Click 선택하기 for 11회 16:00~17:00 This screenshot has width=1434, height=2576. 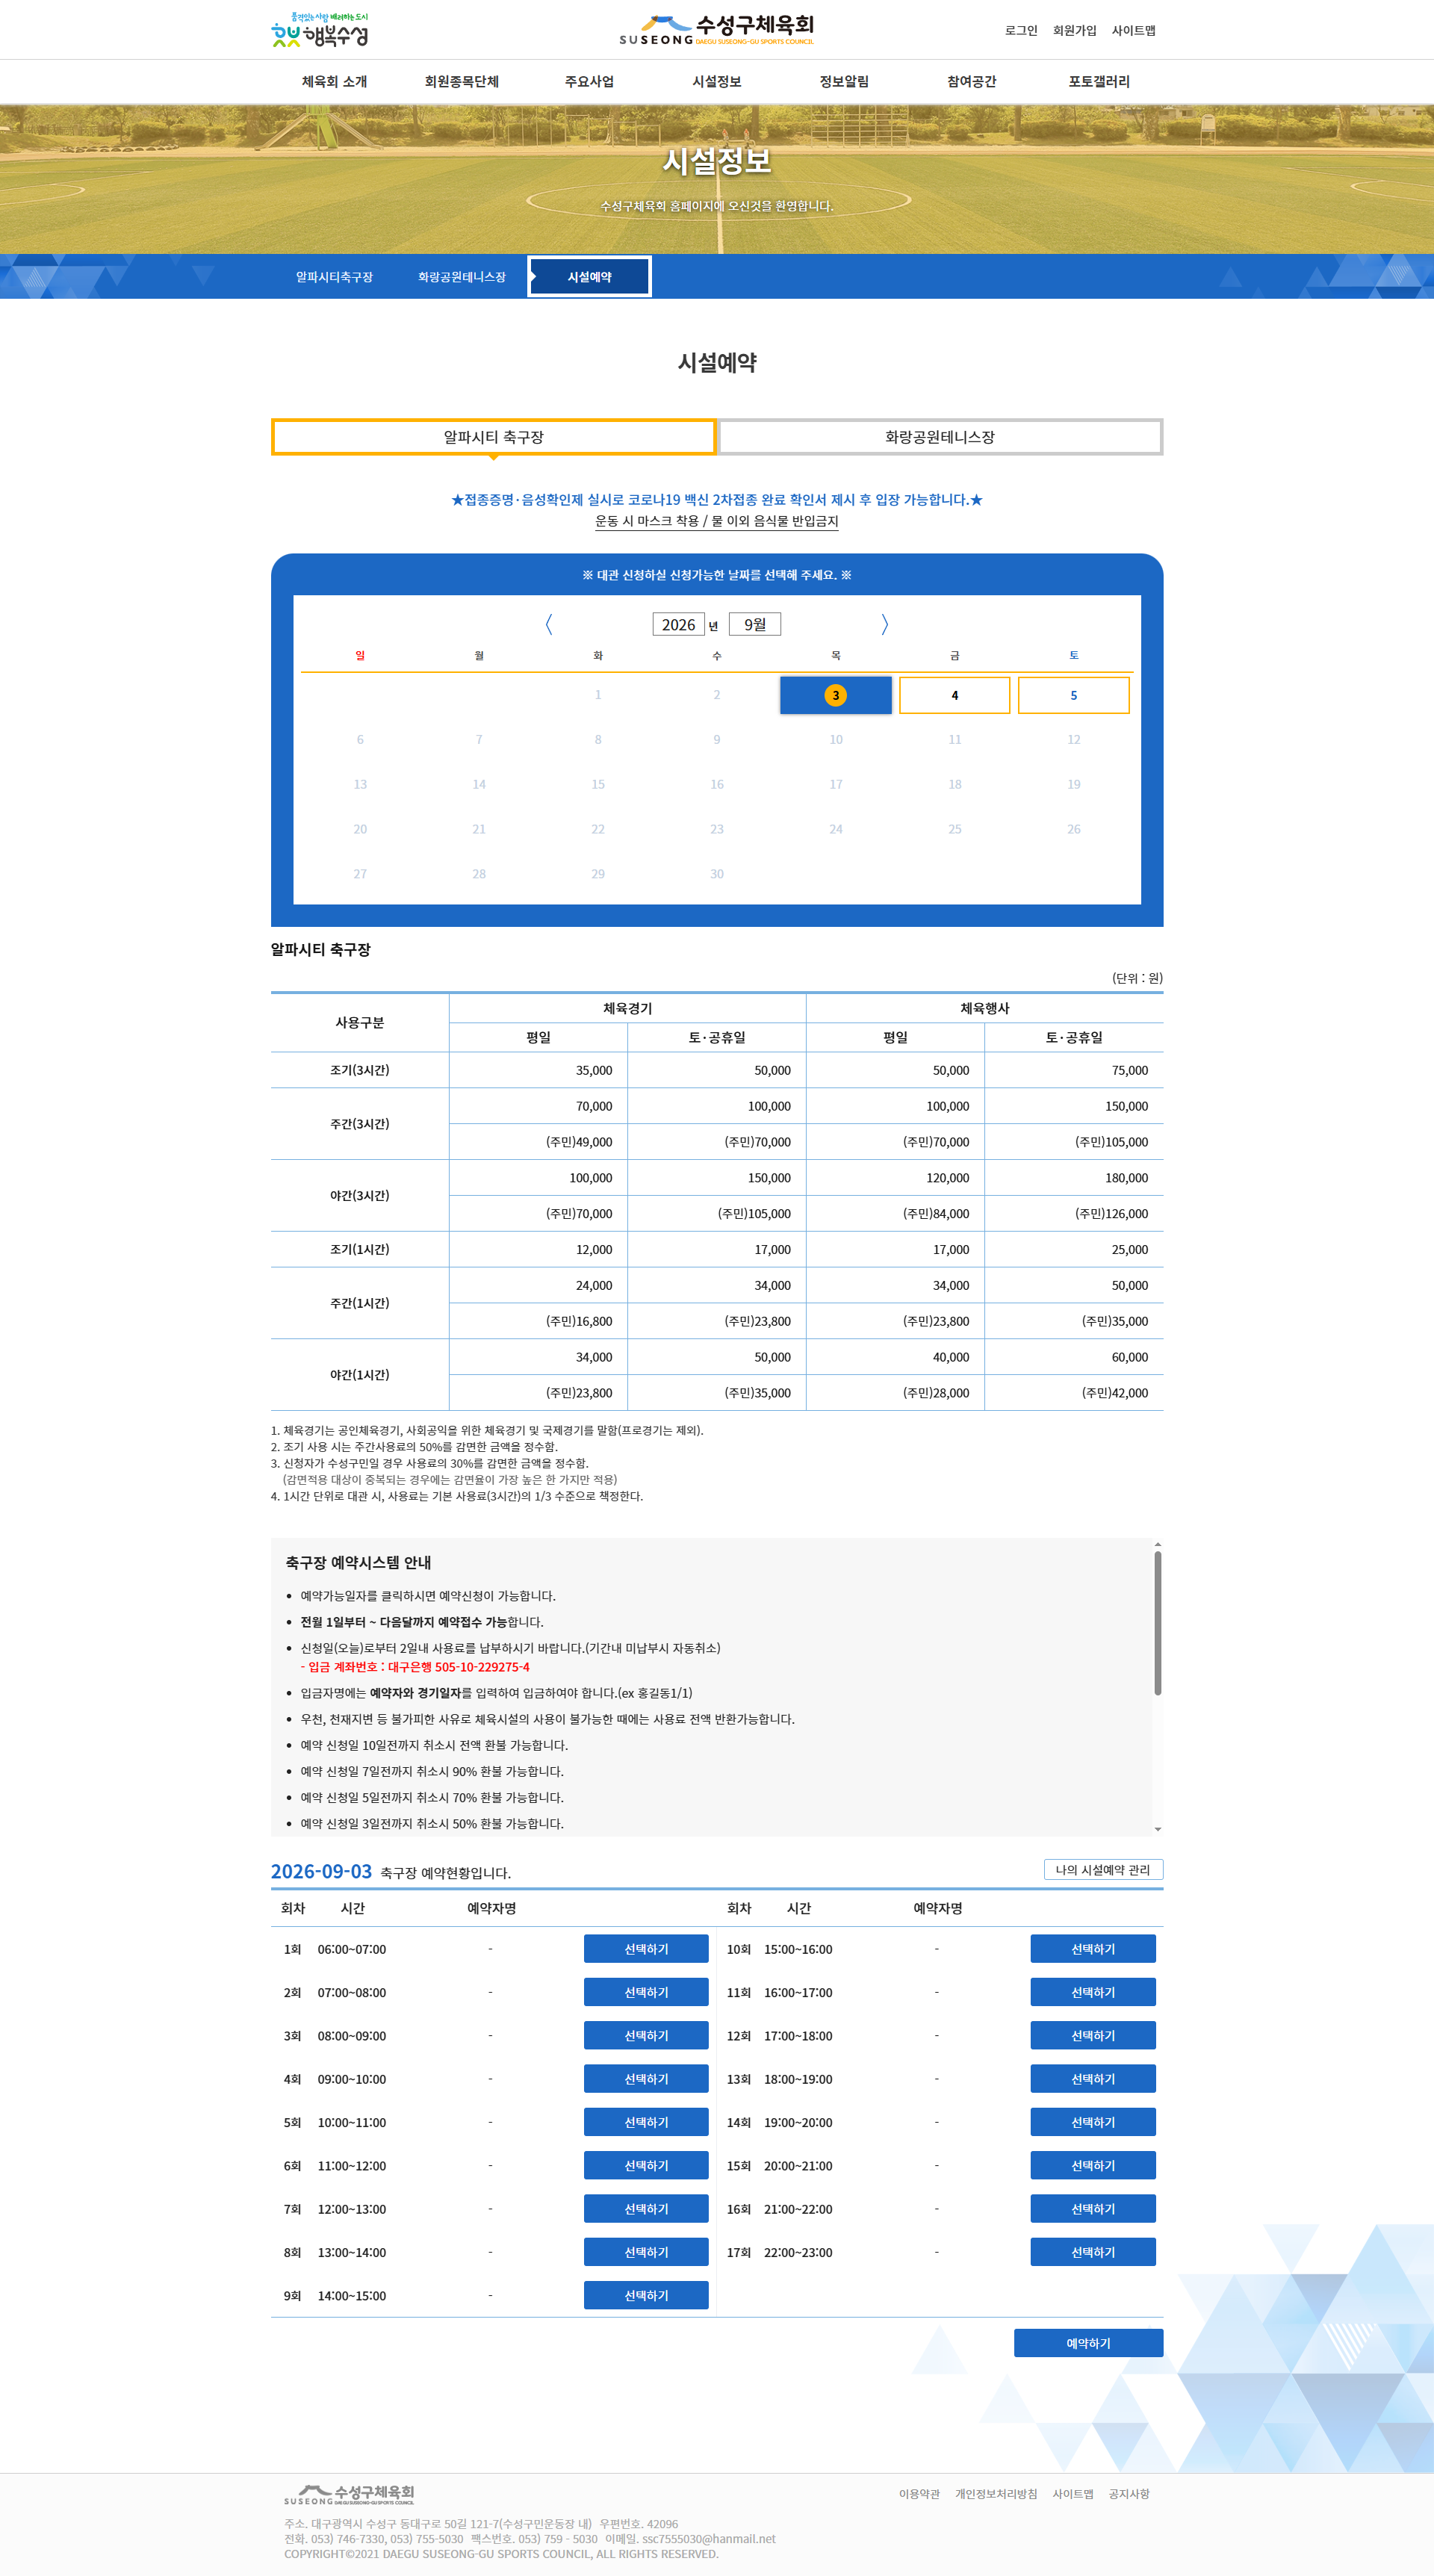coord(1093,1992)
